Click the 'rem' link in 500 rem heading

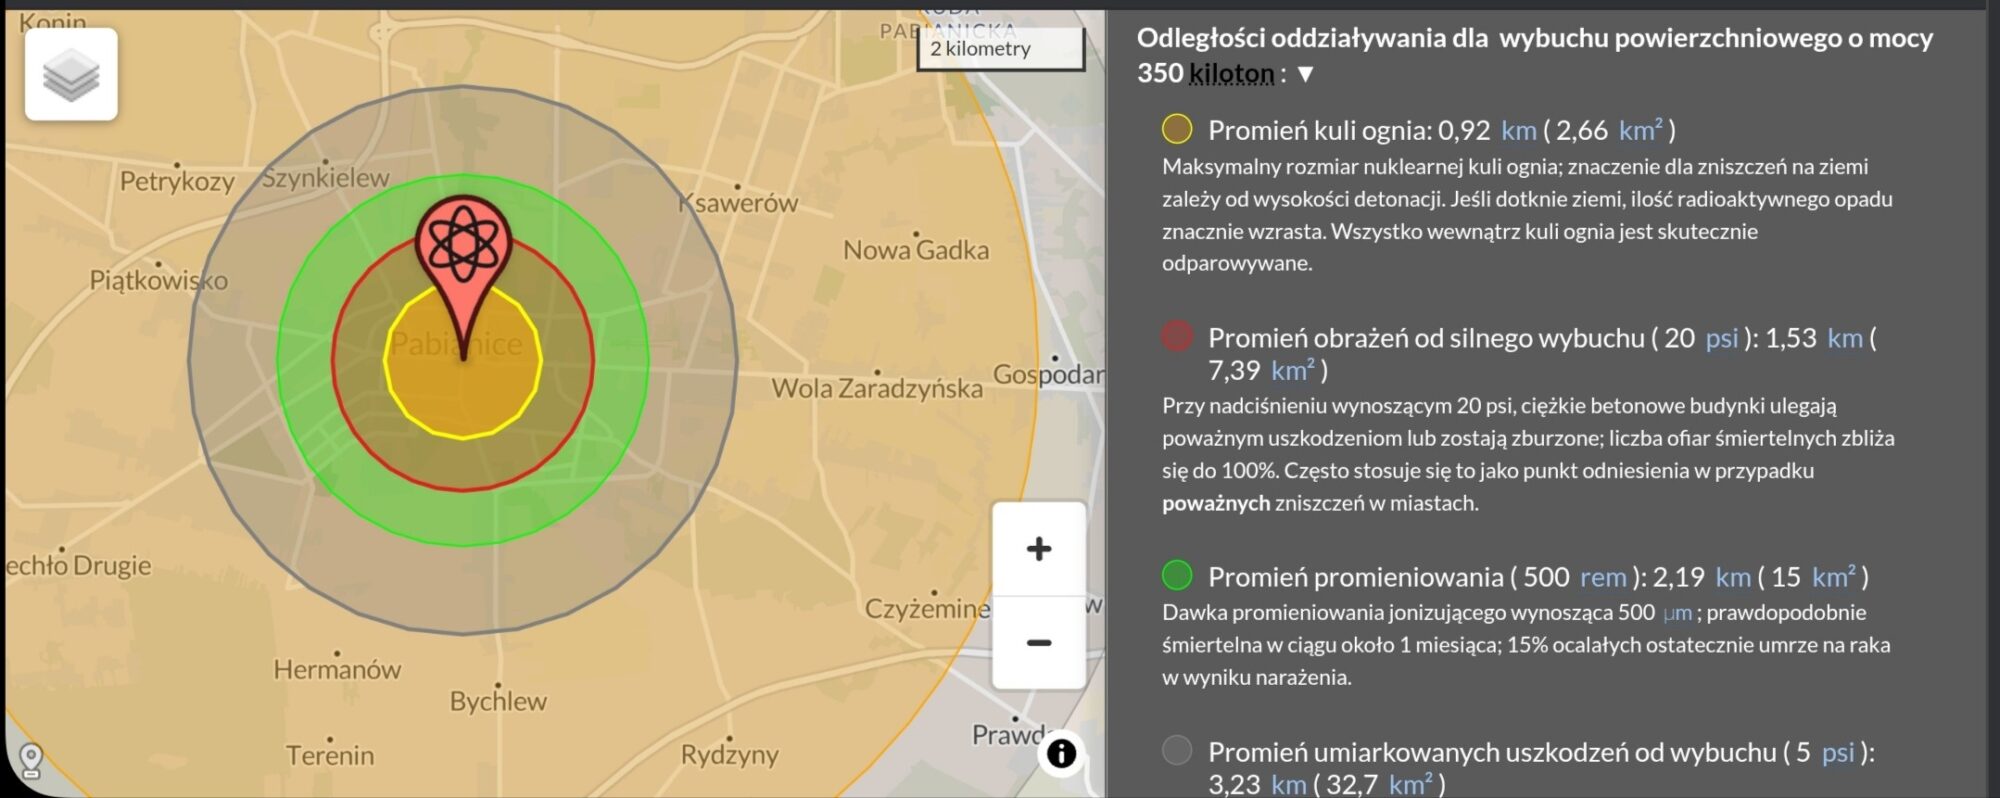(1603, 578)
